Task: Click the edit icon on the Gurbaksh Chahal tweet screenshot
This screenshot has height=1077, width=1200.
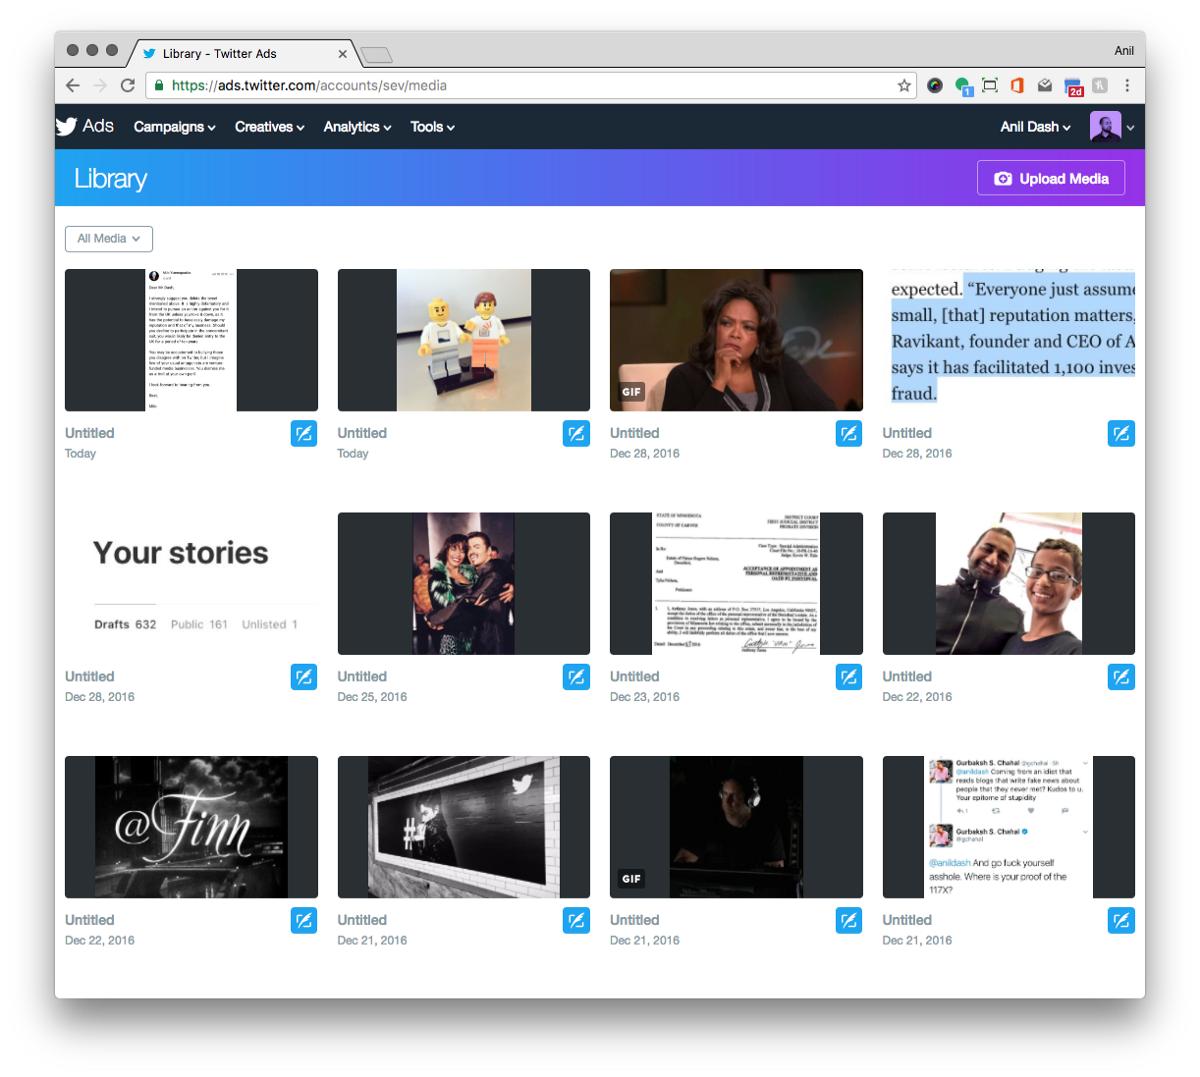Action: 1121,920
